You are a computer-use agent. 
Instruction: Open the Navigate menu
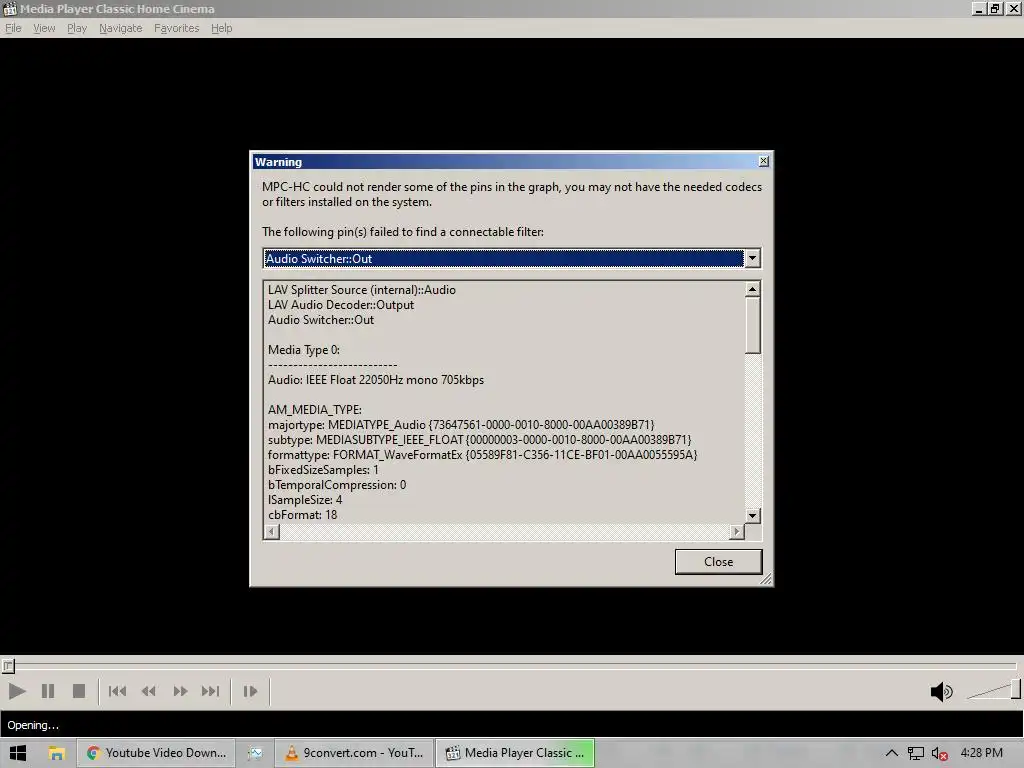120,28
